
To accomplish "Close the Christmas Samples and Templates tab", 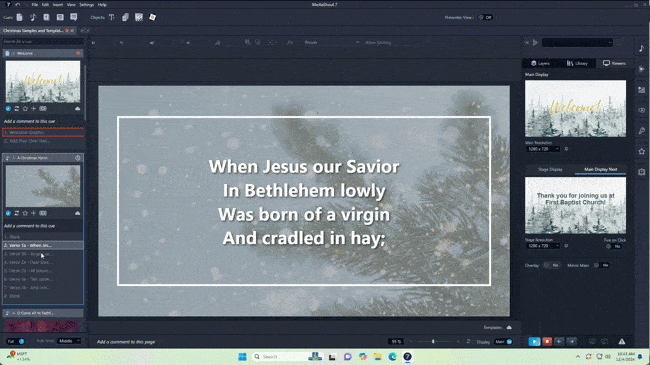I will 72,31.
